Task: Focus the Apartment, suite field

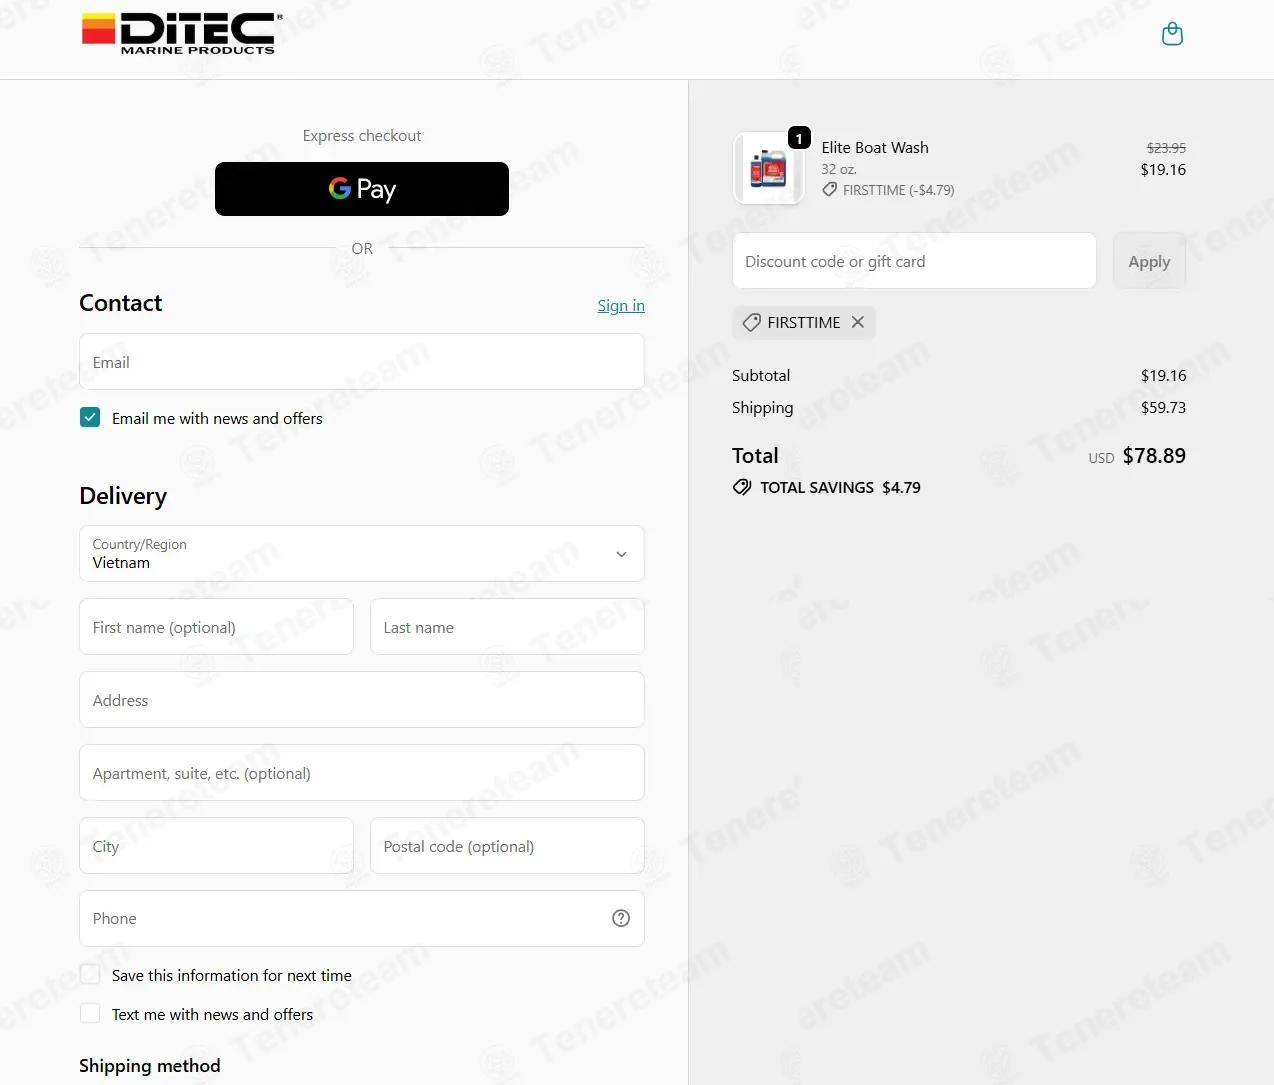Action: pyautogui.click(x=362, y=773)
